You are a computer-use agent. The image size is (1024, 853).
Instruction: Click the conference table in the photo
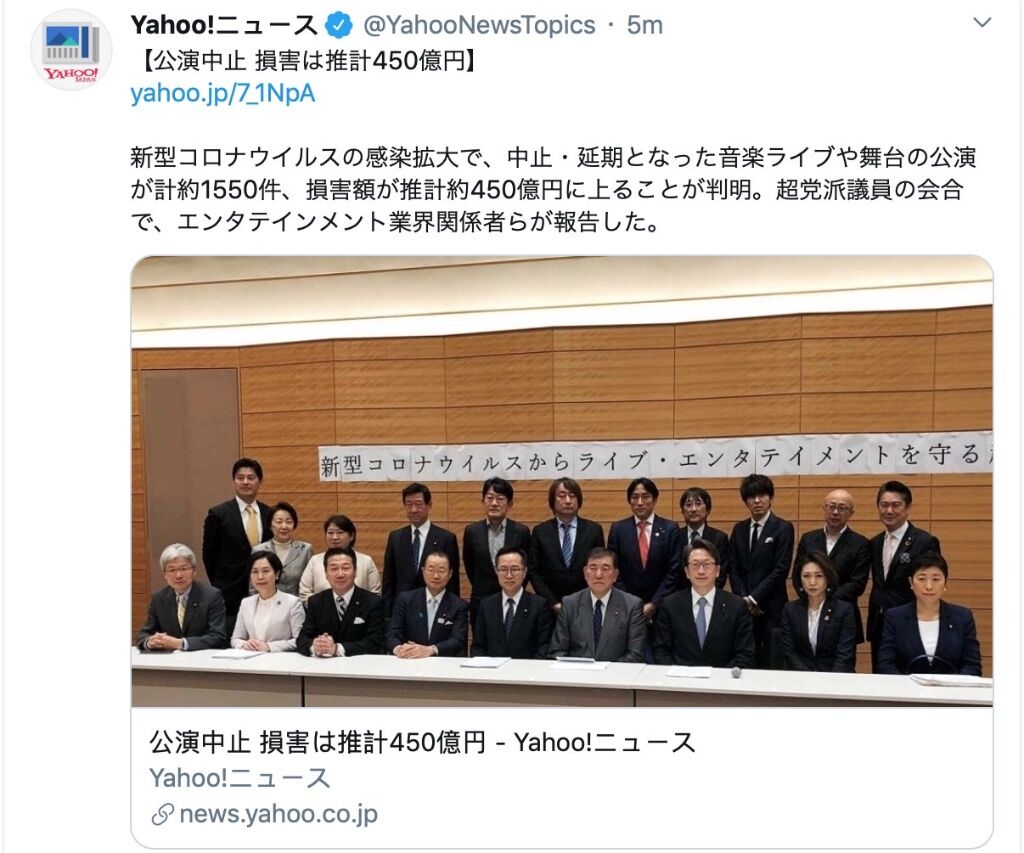point(562,678)
